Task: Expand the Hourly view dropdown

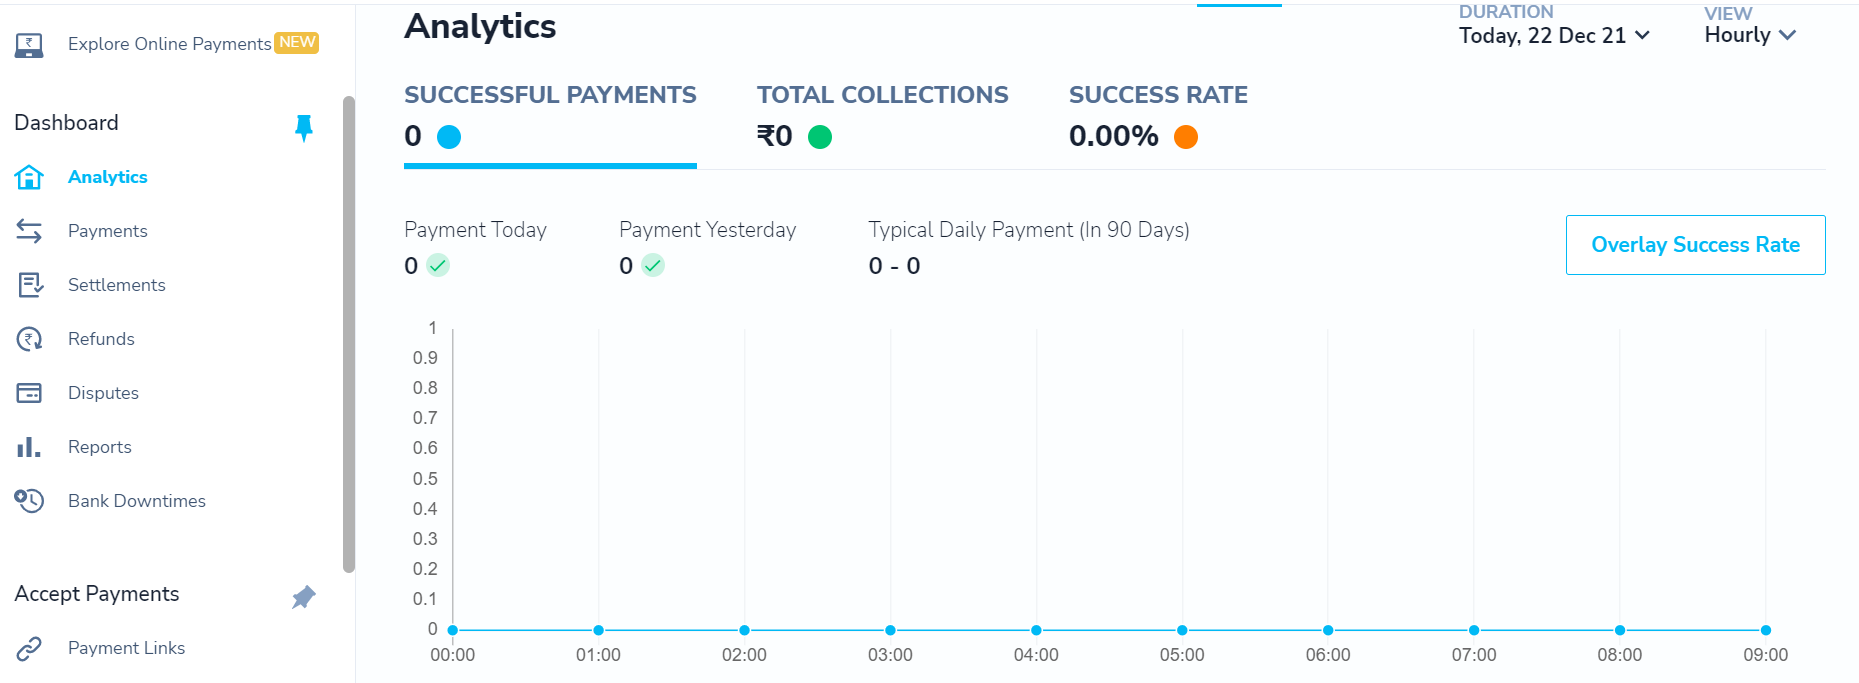Action: pos(1750,35)
